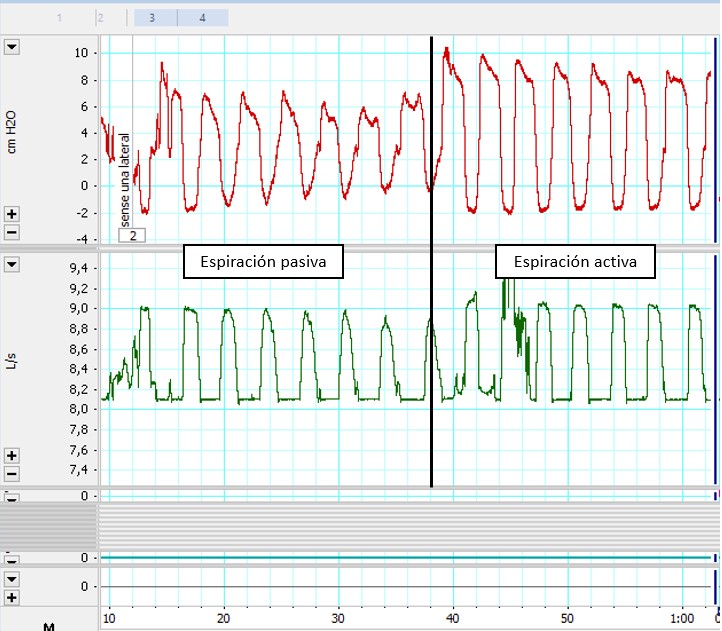Select block 3 in the top strip

pyautogui.click(x=152, y=18)
